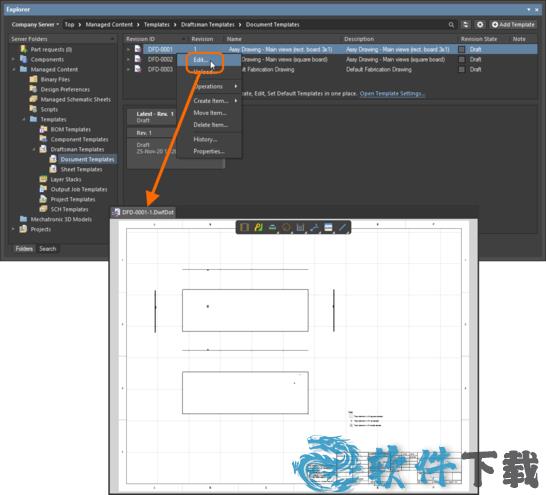This screenshot has width=546, height=495.
Task: Select the line drawing tool in toolbar
Action: pyautogui.click(x=342, y=228)
